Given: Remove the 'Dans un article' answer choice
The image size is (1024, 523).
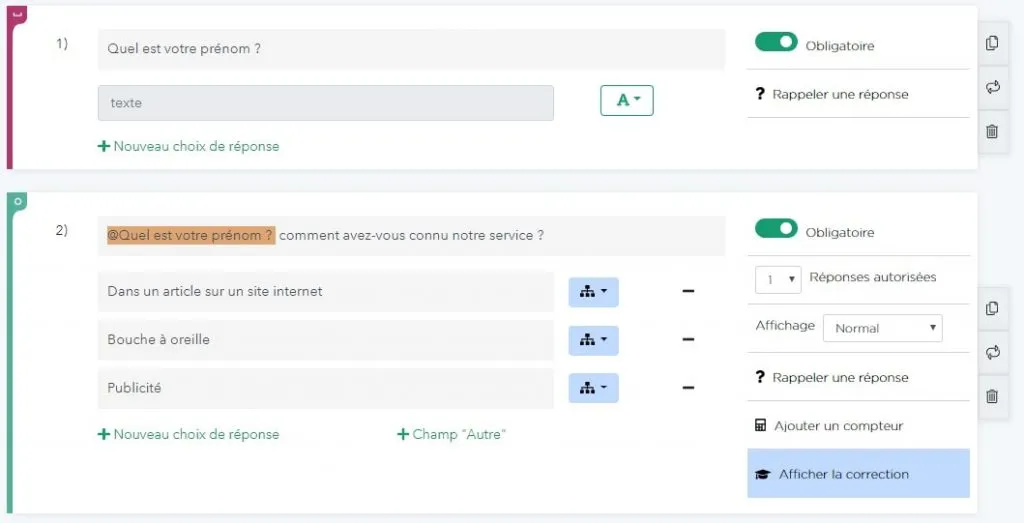Looking at the screenshot, I should [688, 292].
